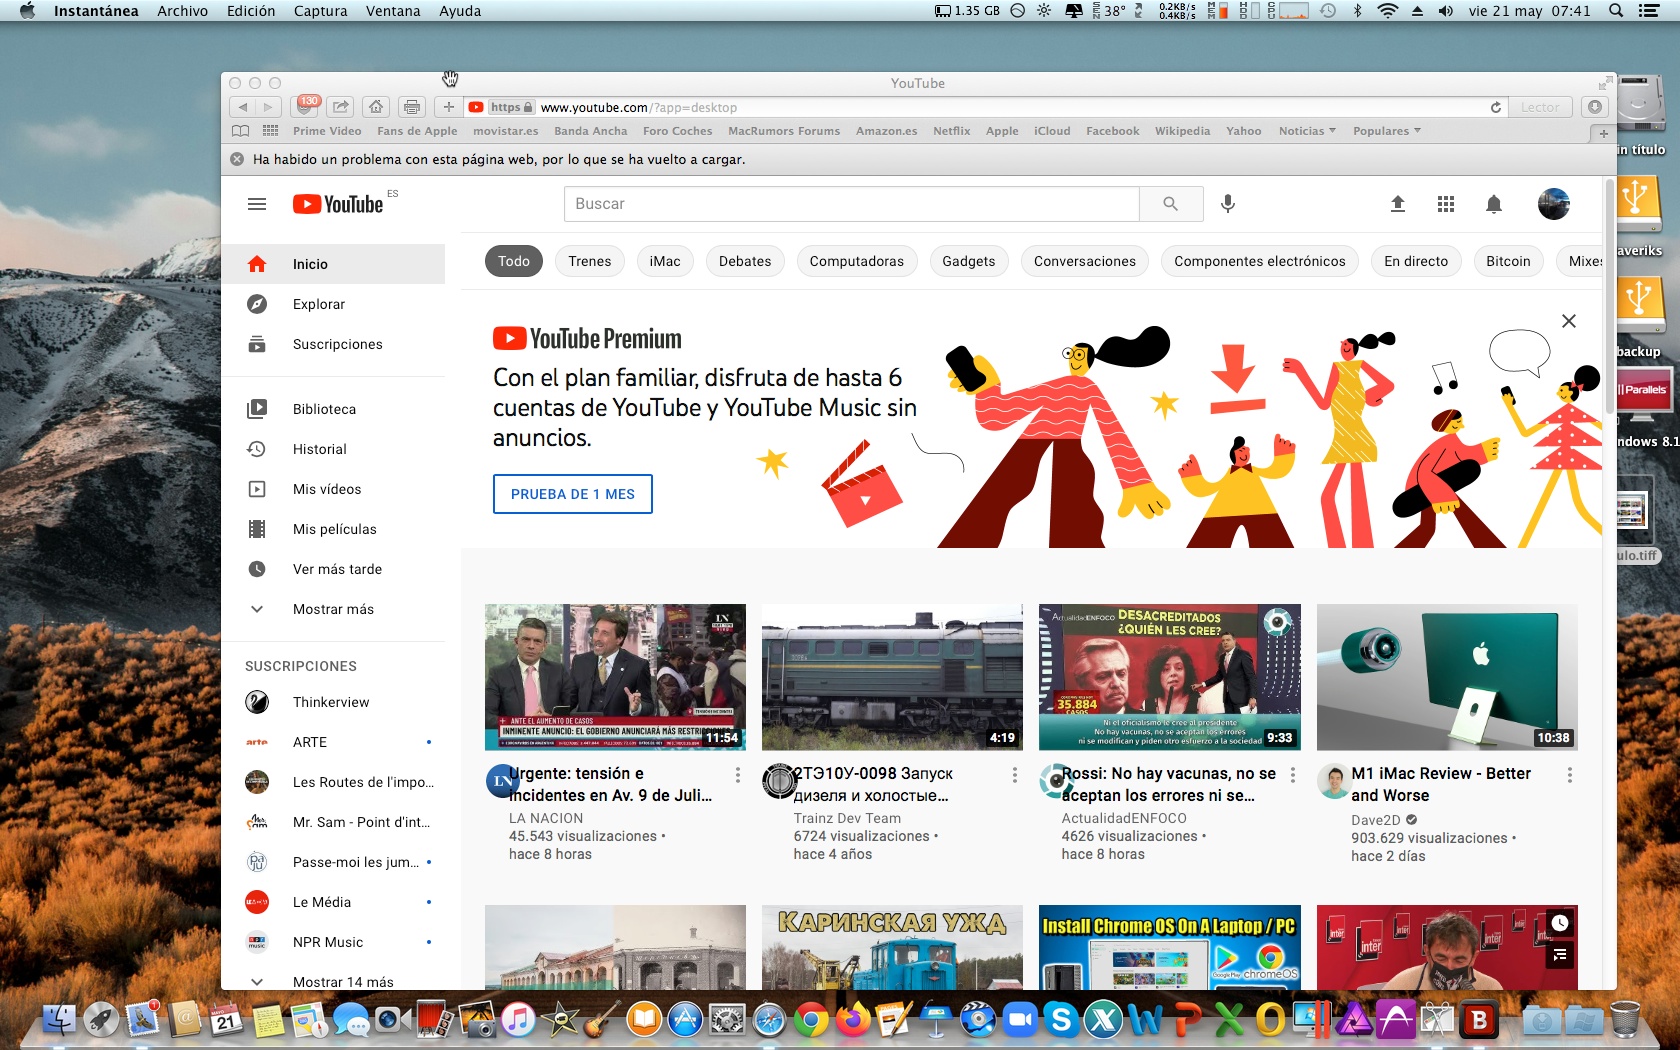Select the En directo filter chip
This screenshot has height=1050, width=1680.
(x=1416, y=261)
